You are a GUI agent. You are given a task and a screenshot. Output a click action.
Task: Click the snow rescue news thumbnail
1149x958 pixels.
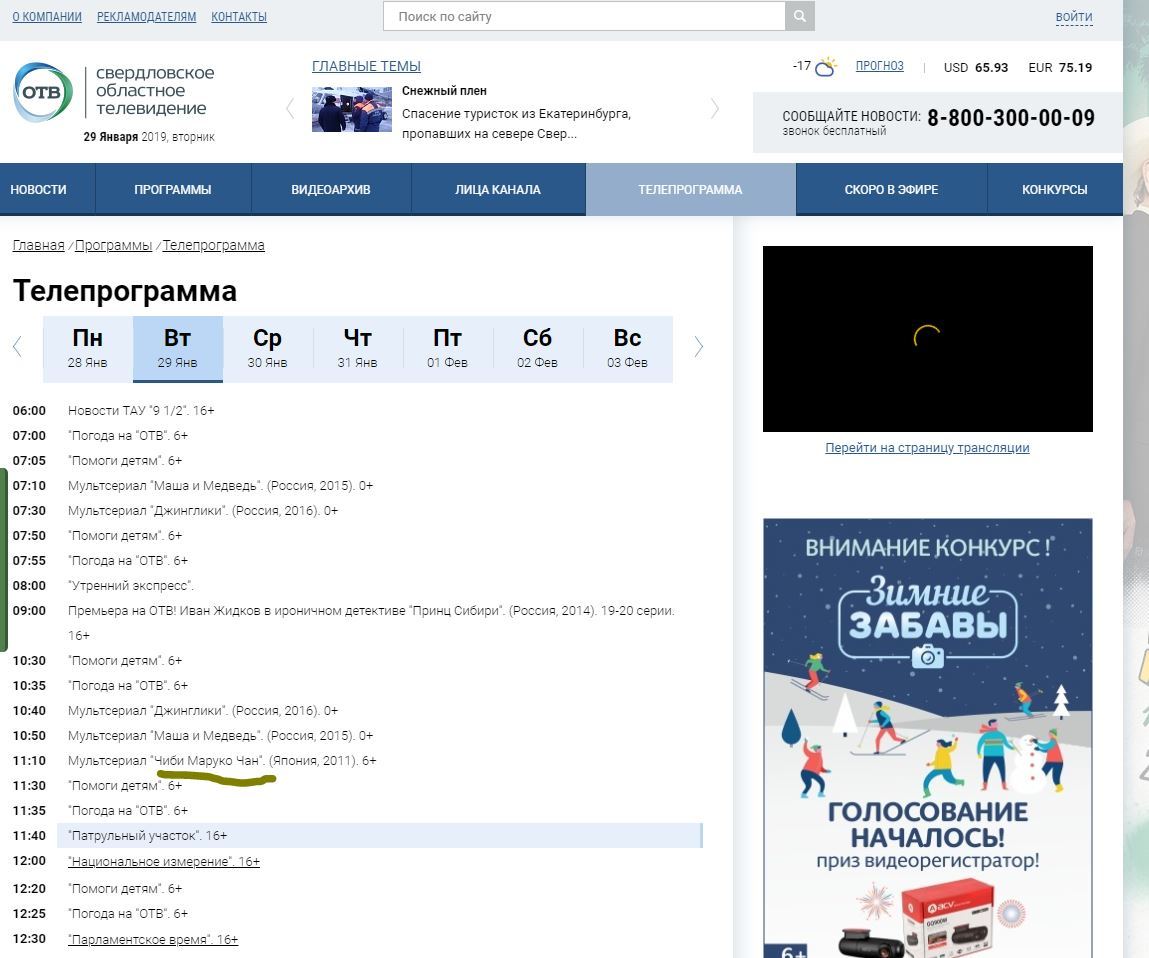(x=351, y=110)
